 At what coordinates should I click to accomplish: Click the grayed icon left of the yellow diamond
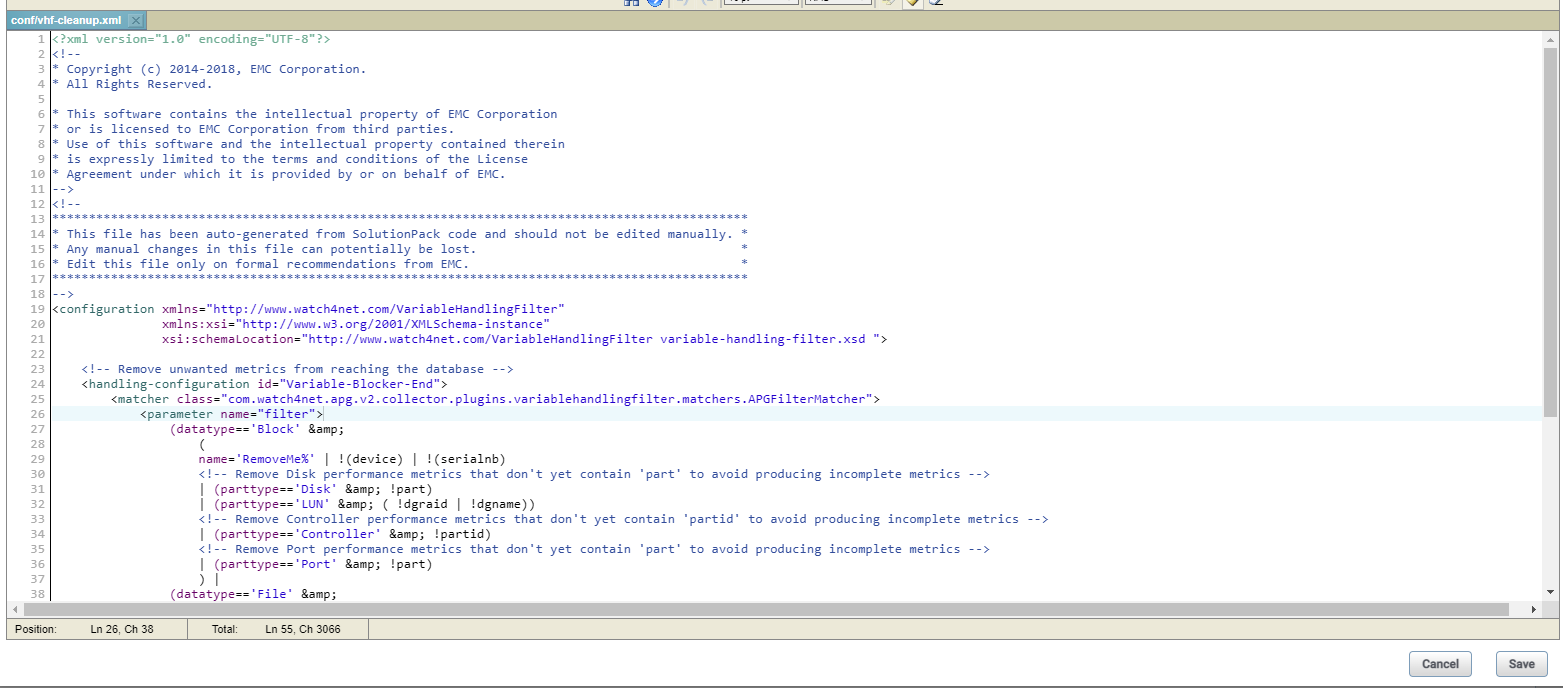coord(889,3)
